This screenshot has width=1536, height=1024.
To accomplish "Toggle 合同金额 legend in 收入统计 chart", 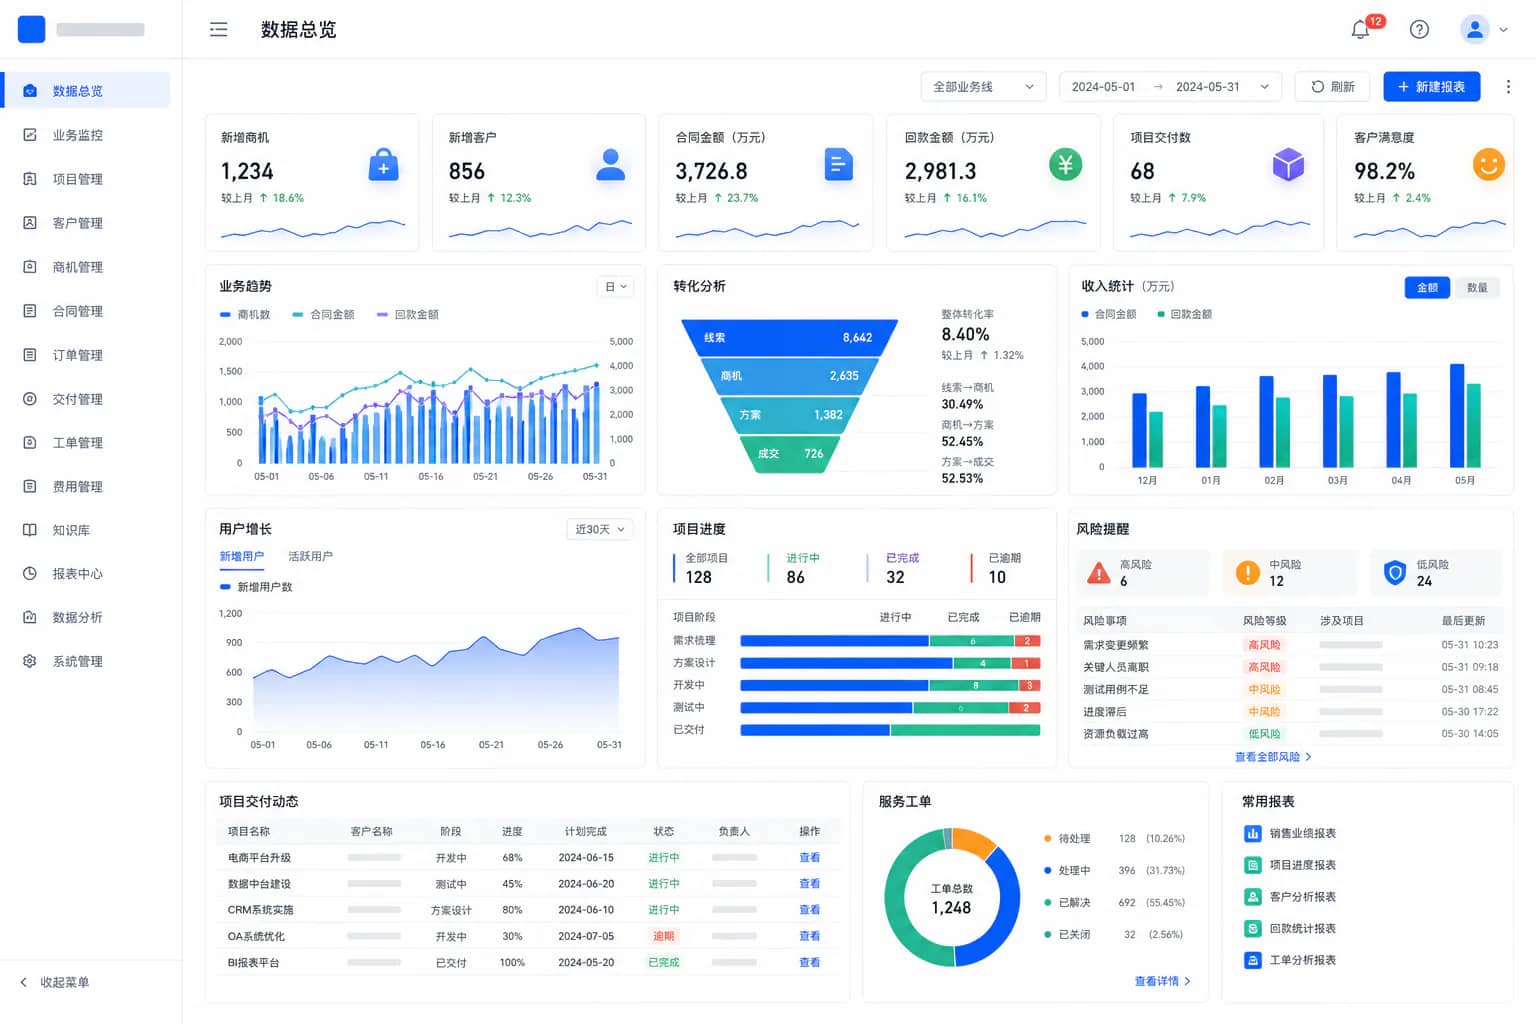I will point(1109,314).
